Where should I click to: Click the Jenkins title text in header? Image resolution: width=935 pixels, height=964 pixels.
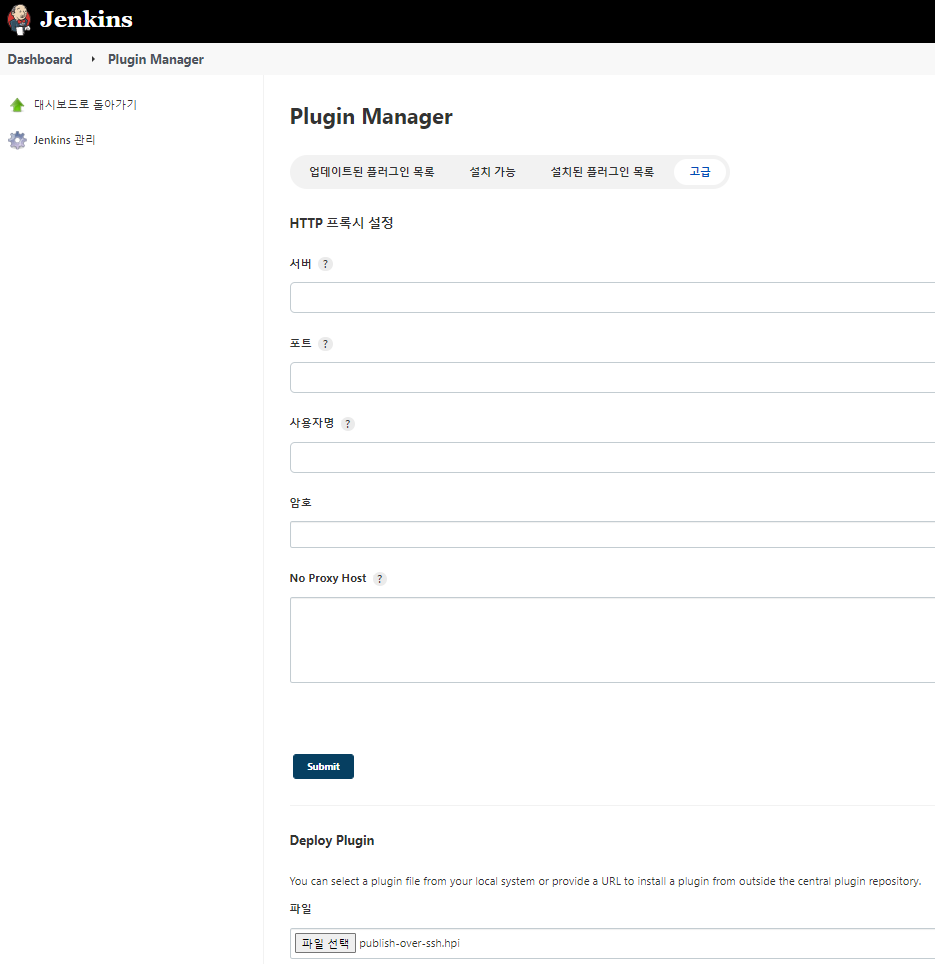click(86, 20)
